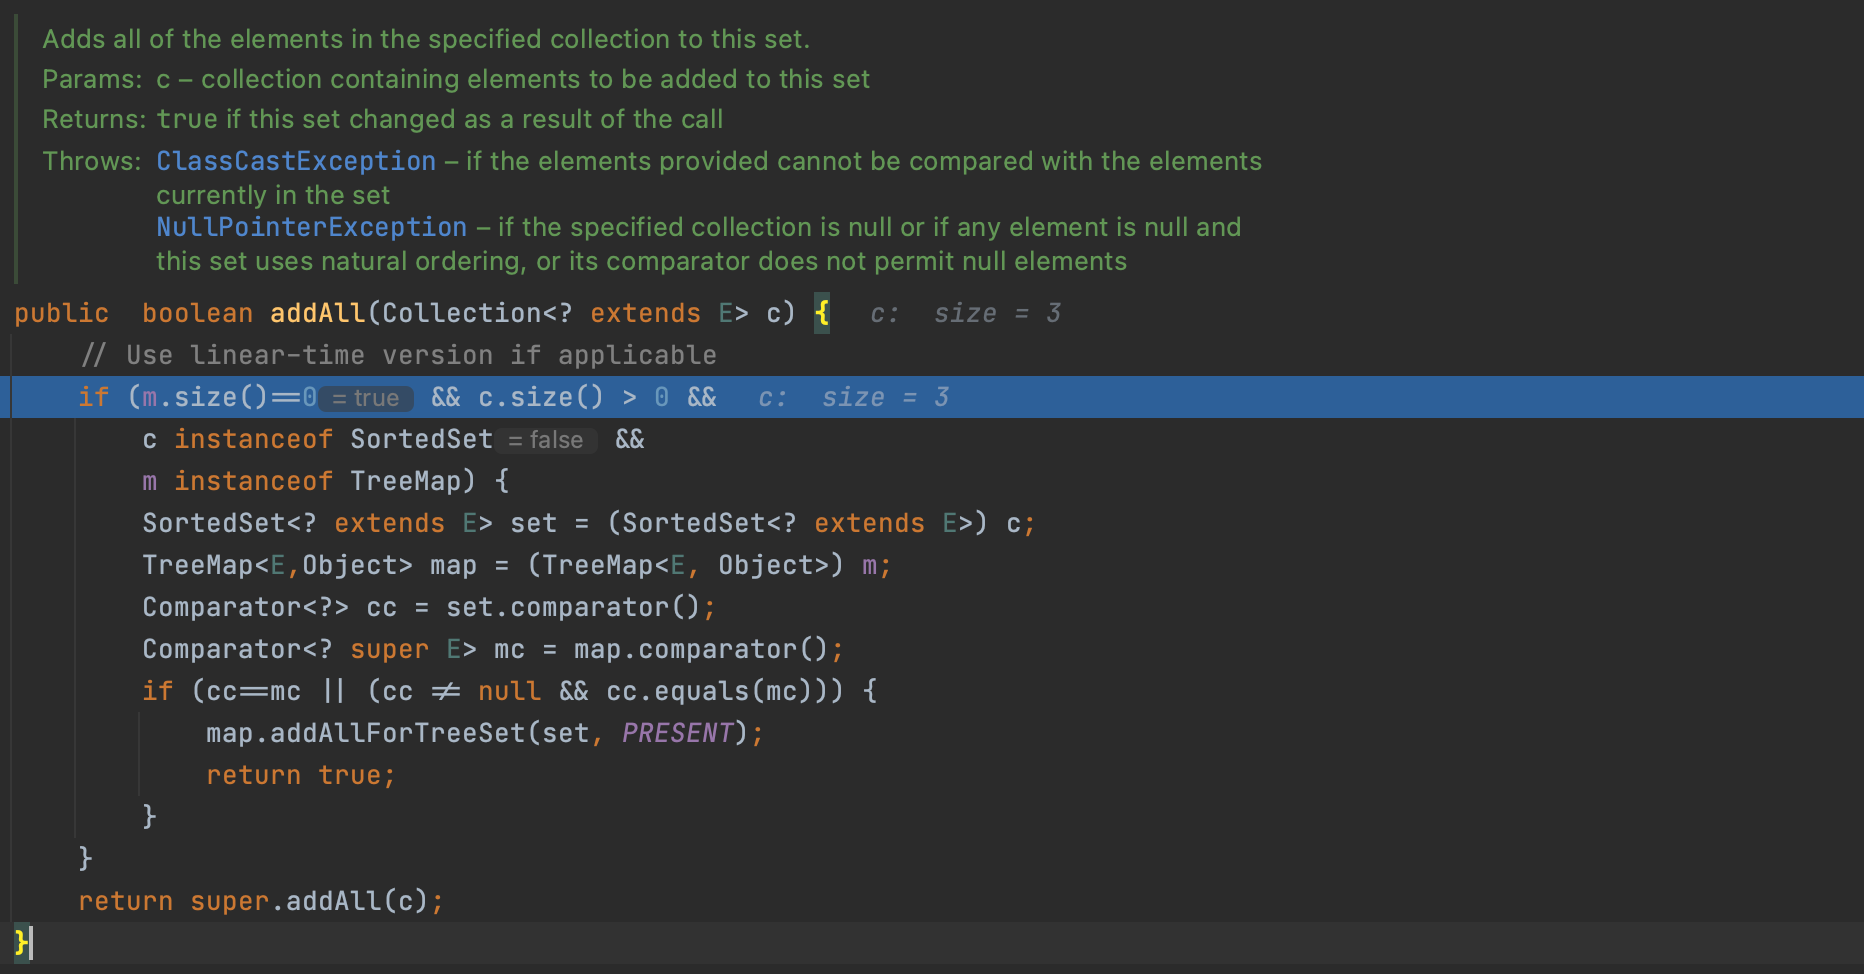Click the 'Collection' parameter type
This screenshot has width=1864, height=974.
462,313
